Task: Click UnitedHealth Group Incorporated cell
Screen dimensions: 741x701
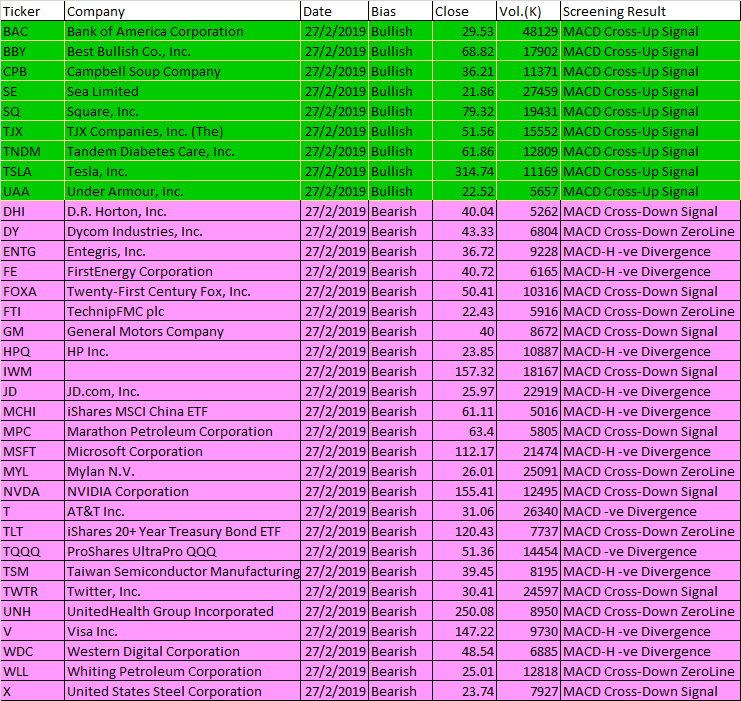Action: coord(182,612)
